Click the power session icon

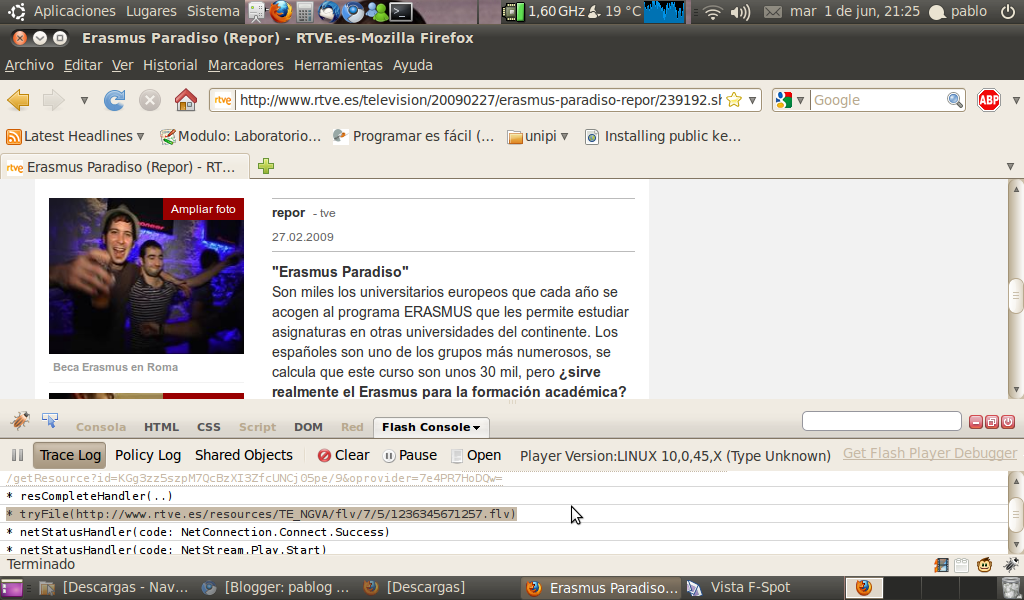click(x=1008, y=11)
